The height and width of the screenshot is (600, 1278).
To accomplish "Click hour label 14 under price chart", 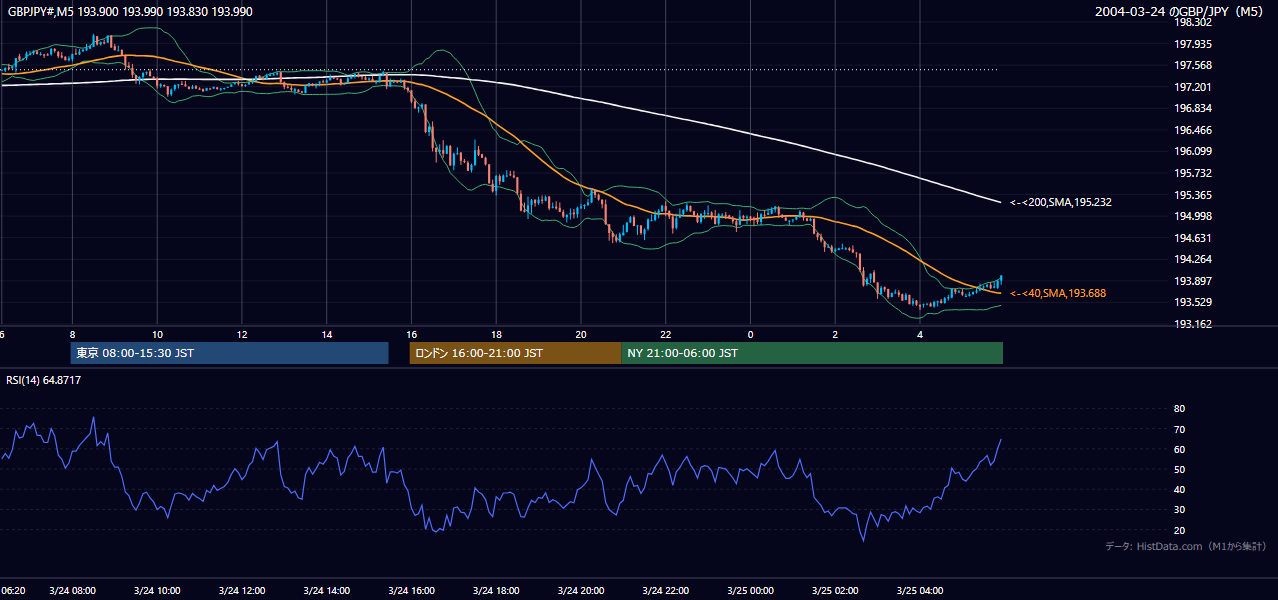I will [327, 334].
